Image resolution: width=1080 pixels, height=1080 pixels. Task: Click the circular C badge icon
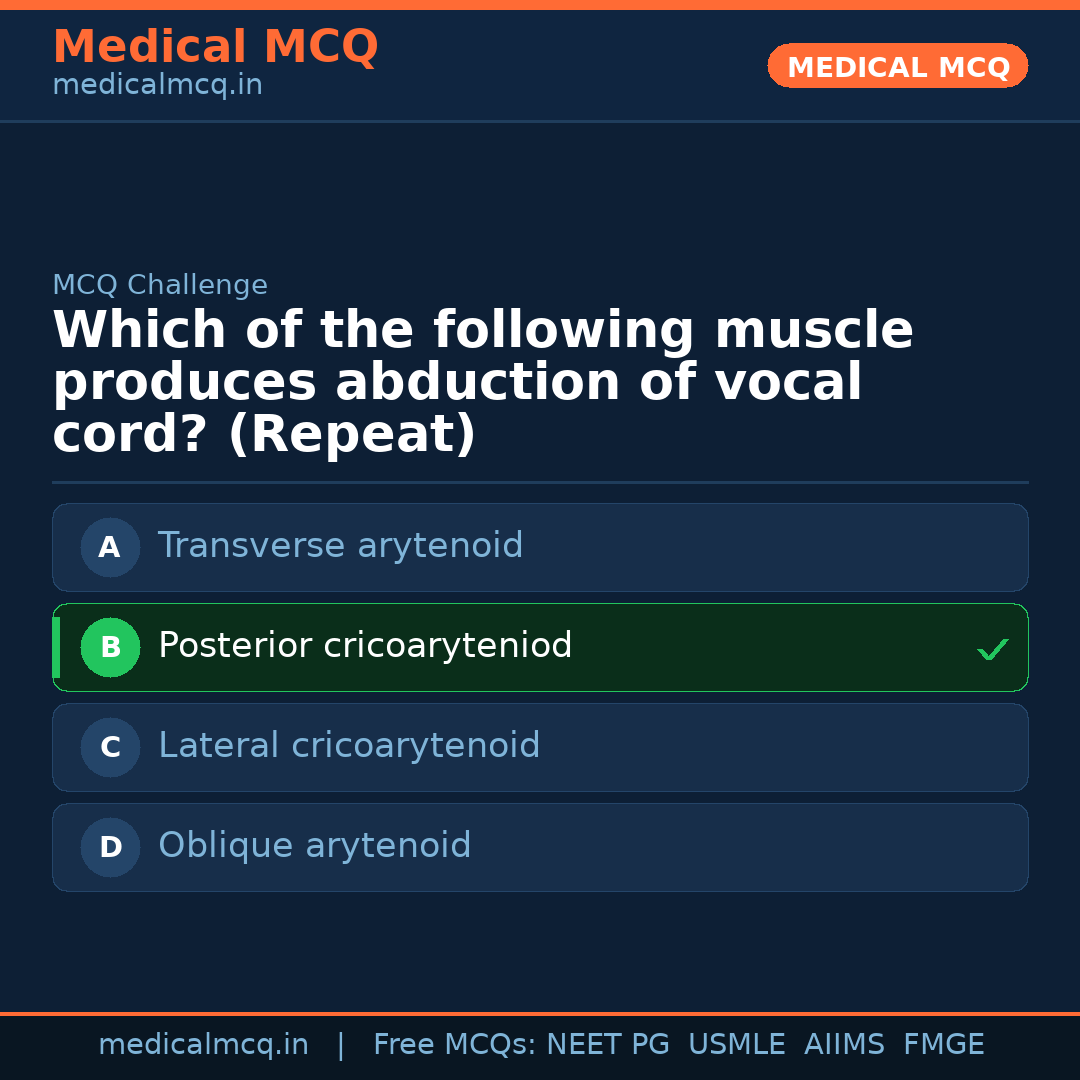click(x=110, y=747)
